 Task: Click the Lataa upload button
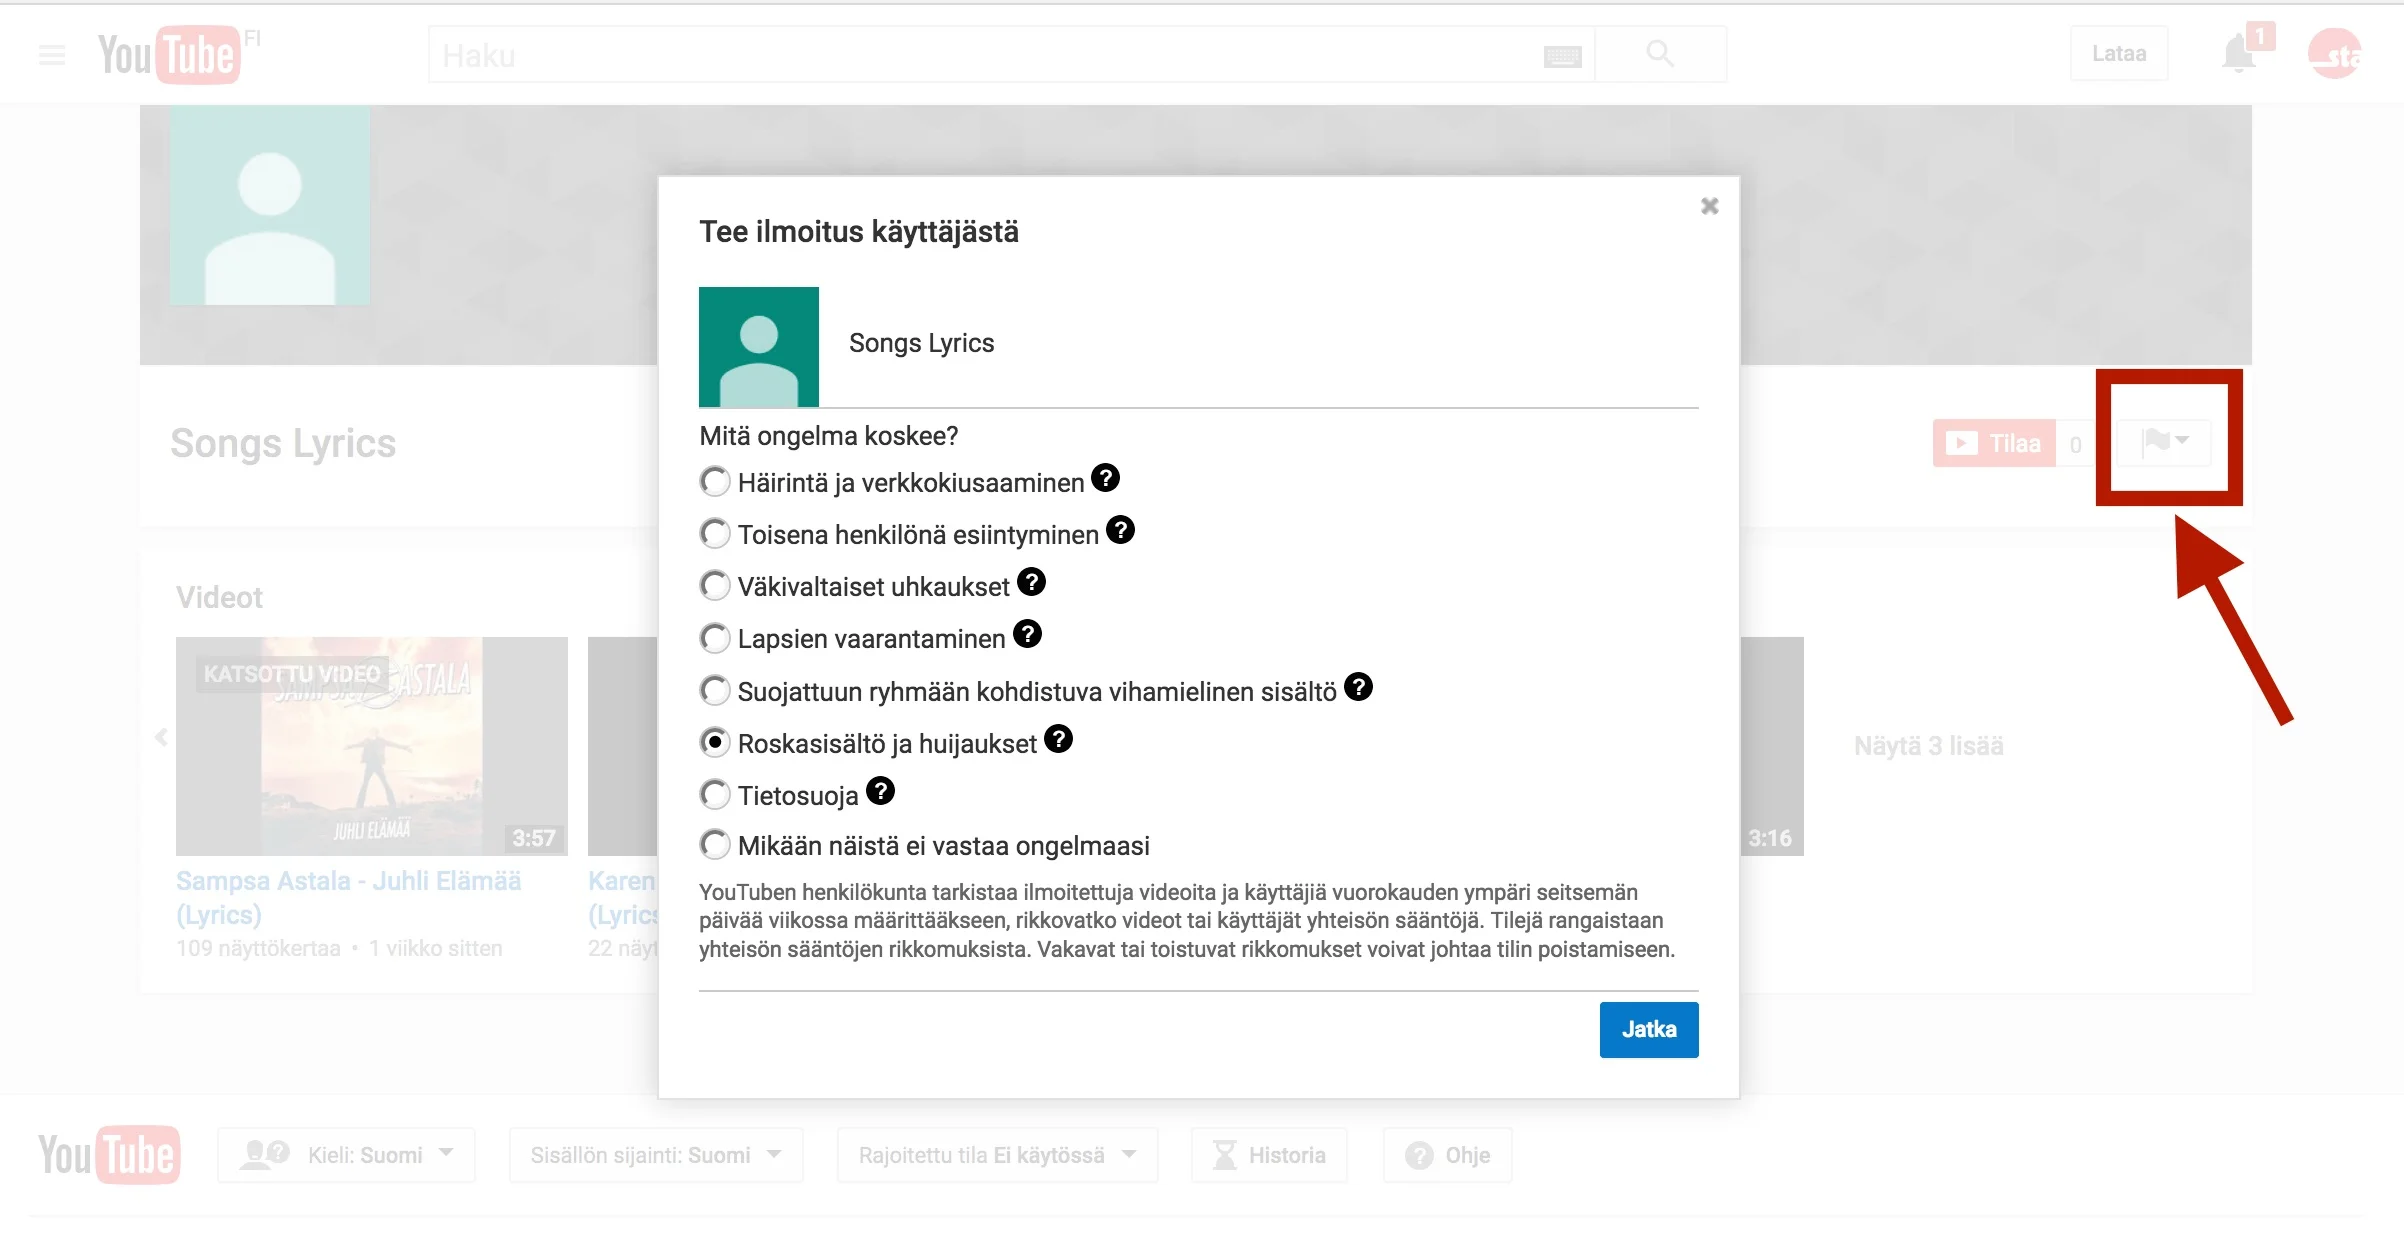[x=2119, y=54]
